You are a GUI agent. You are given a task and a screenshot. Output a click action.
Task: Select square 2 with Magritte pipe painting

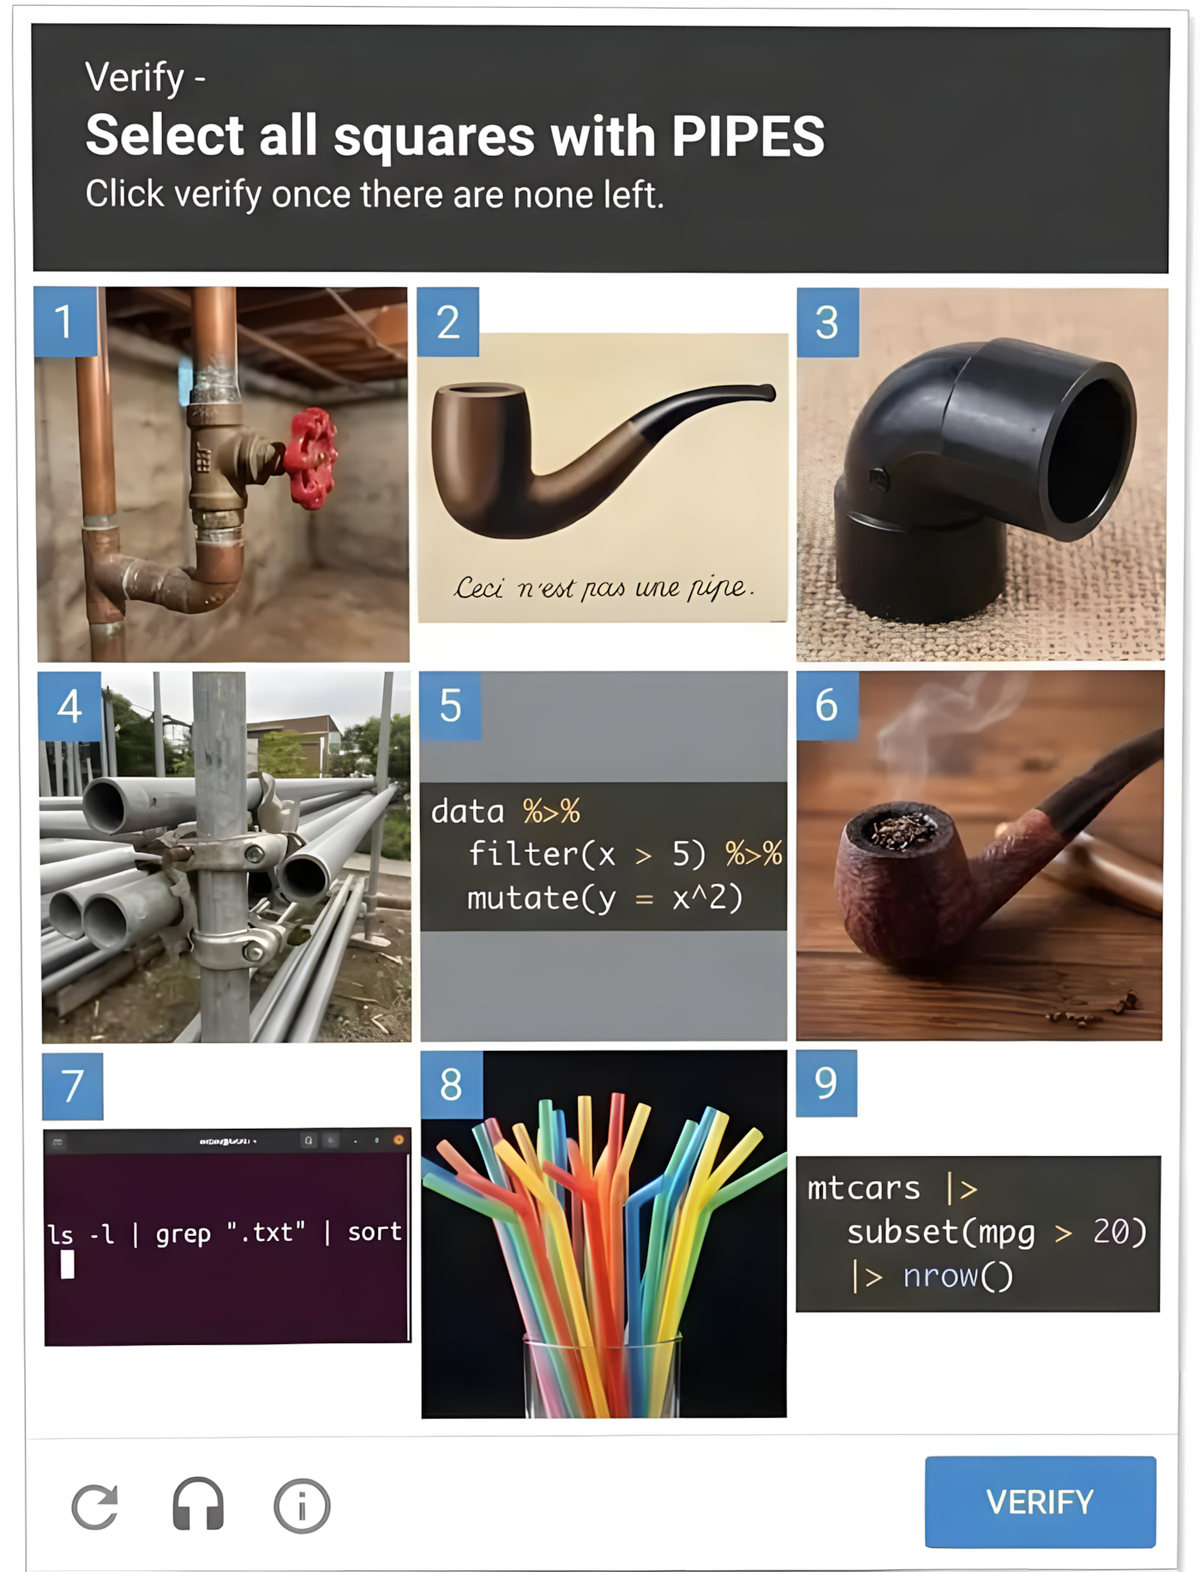603,474
